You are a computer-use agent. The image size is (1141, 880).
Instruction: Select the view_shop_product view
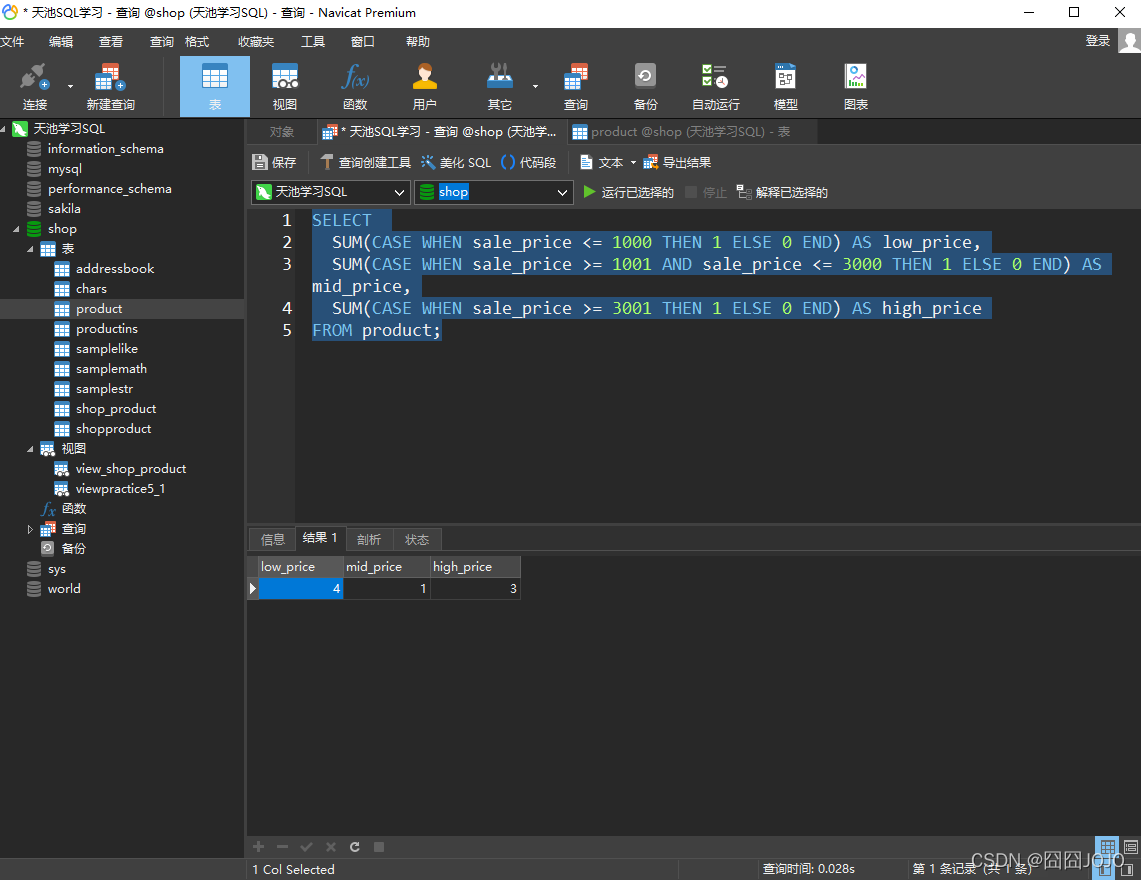[131, 469]
